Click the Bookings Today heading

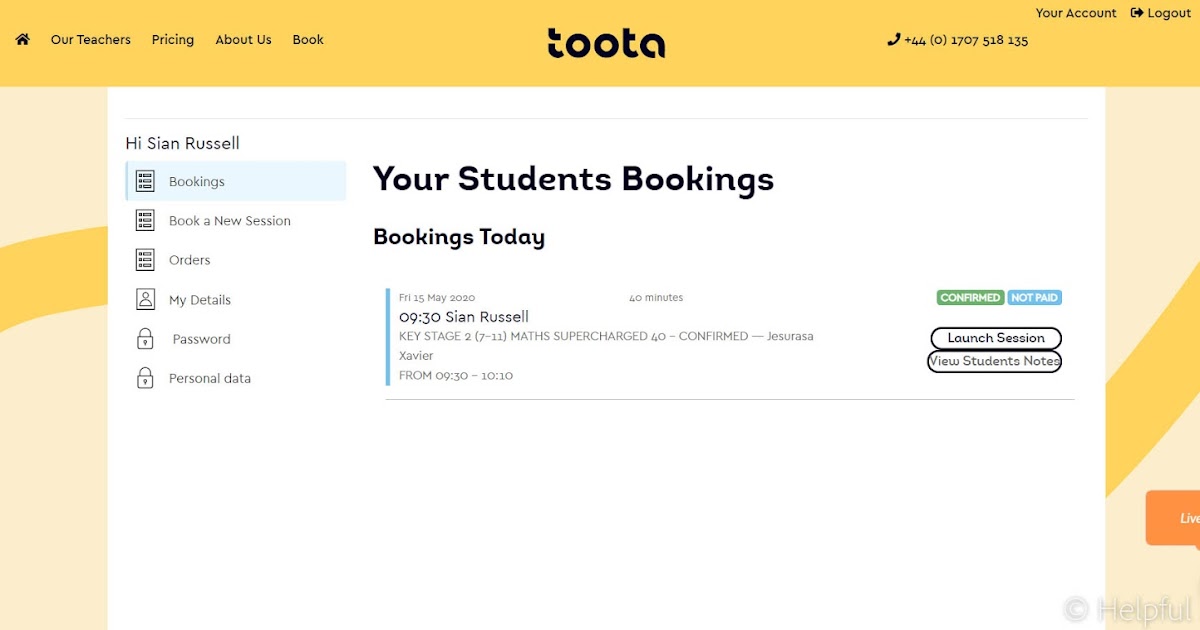coord(459,237)
